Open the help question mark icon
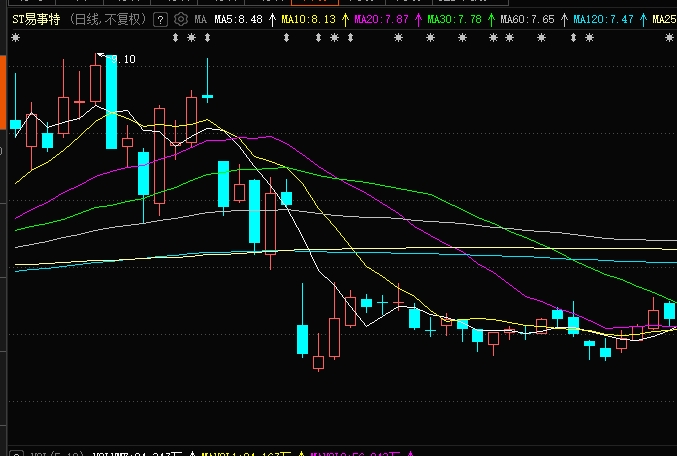 [160, 19]
